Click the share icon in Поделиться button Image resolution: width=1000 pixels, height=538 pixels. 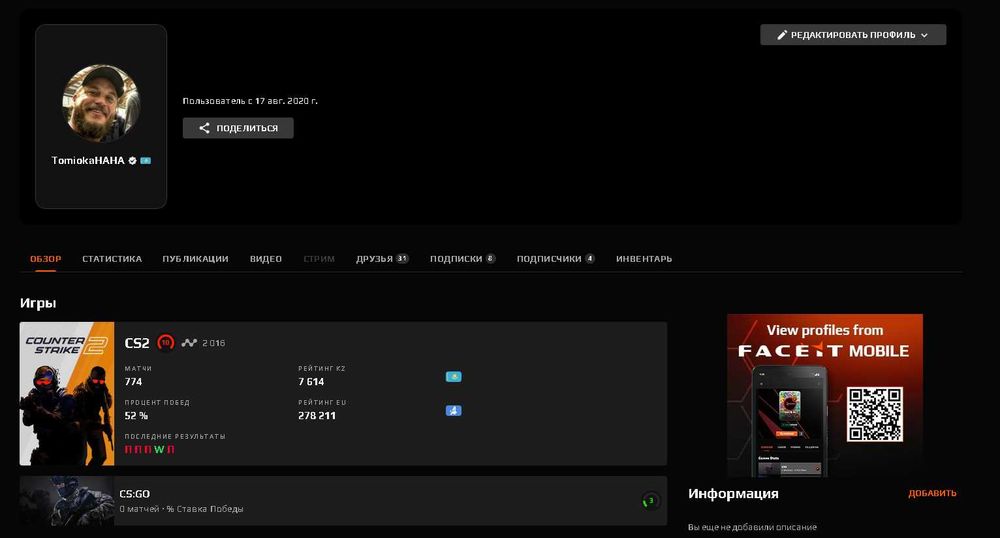point(204,128)
